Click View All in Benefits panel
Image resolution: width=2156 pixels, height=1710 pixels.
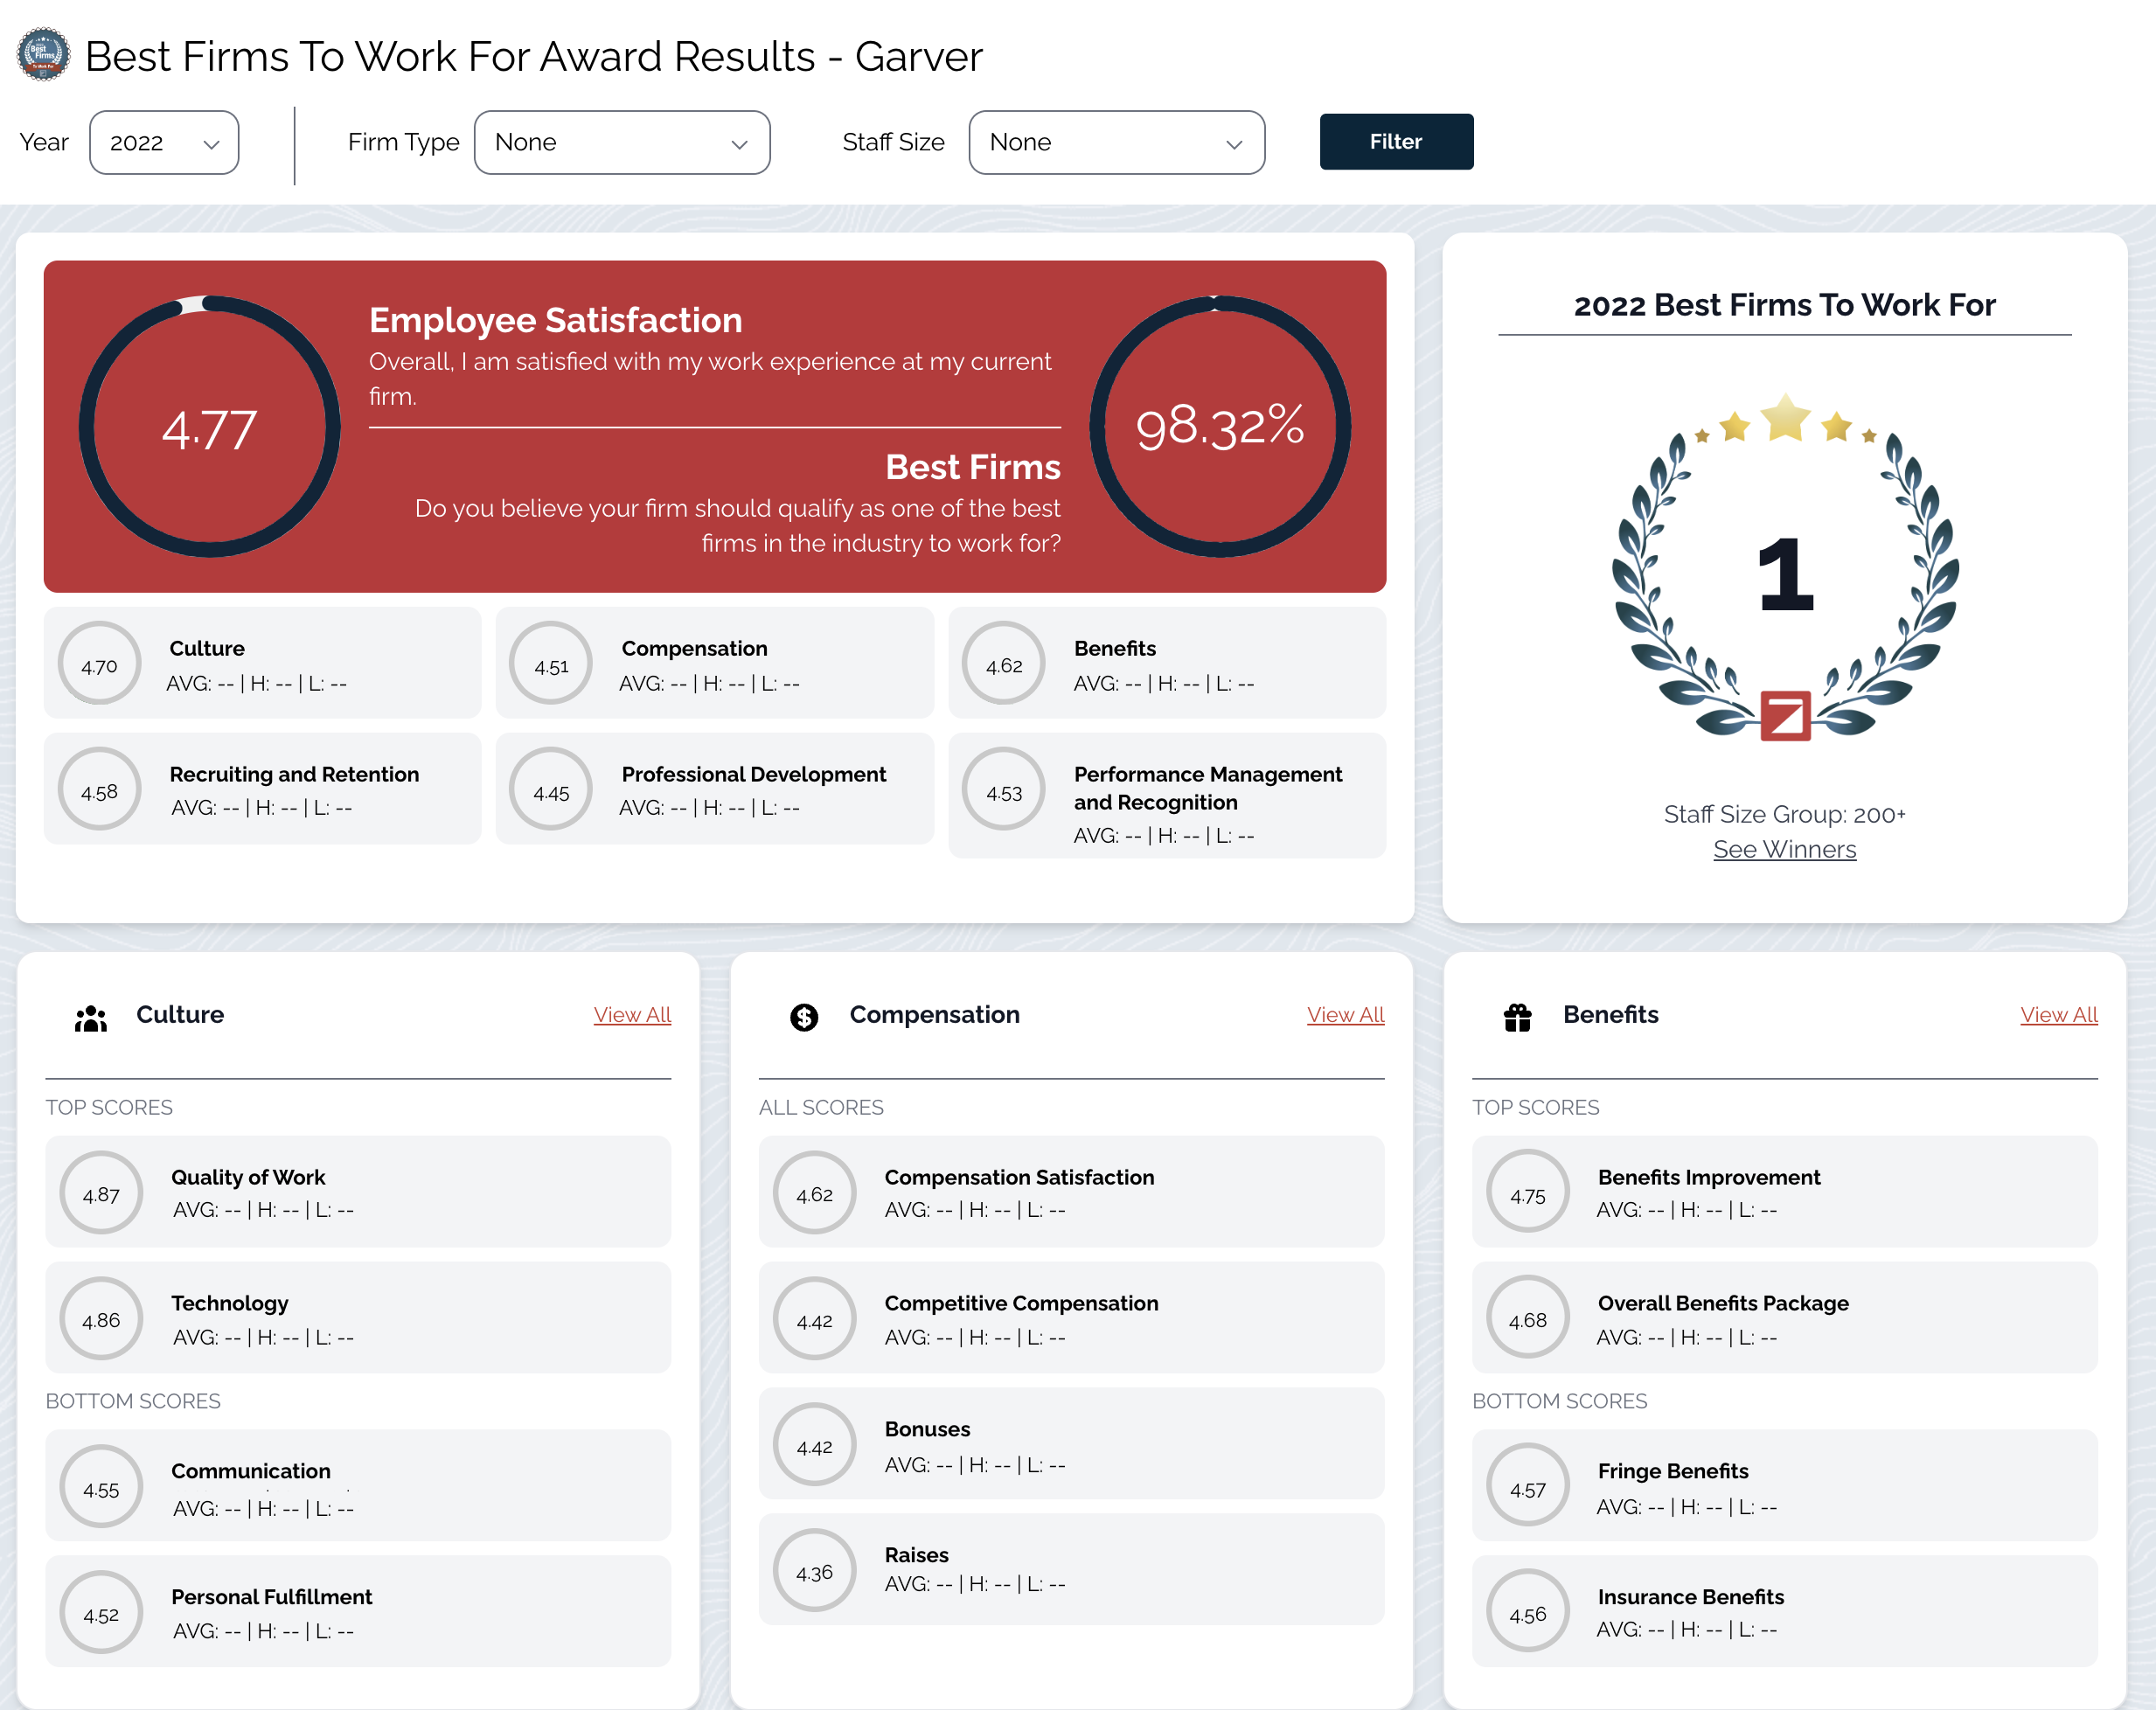click(x=2058, y=1014)
